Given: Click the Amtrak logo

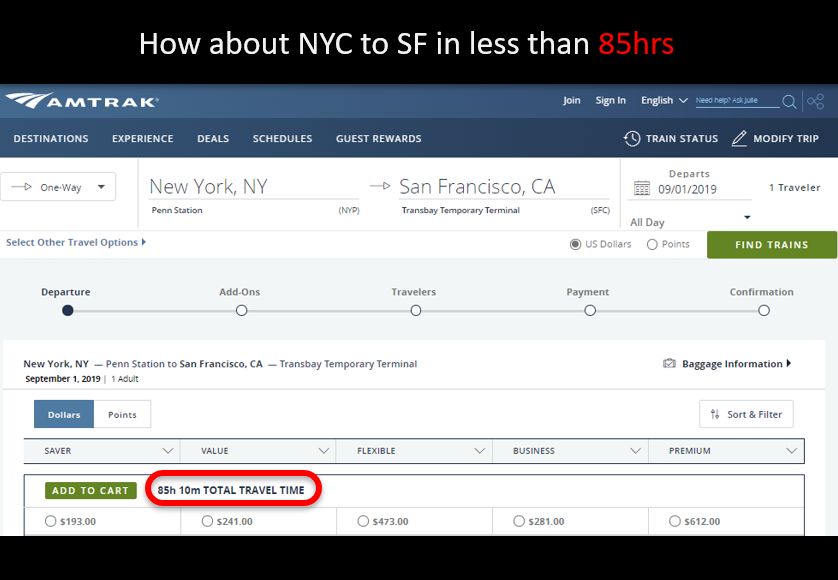Looking at the screenshot, I should (x=82, y=100).
